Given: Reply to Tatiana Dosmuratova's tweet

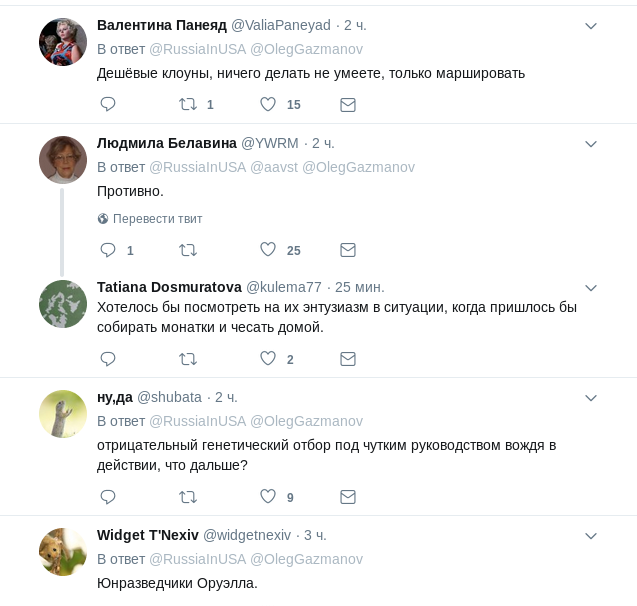Looking at the screenshot, I should click(x=108, y=358).
